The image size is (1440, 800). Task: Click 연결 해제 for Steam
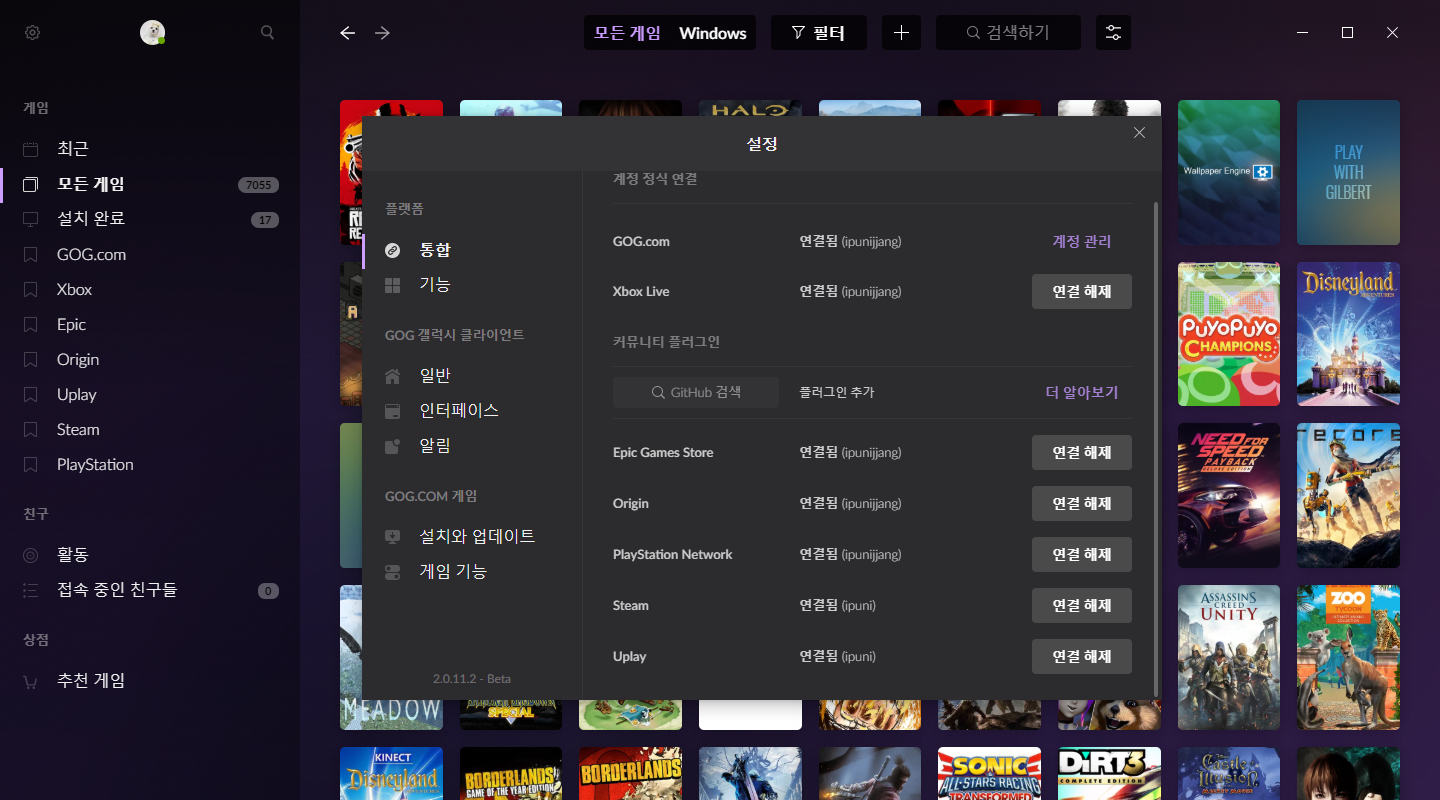tap(1082, 606)
